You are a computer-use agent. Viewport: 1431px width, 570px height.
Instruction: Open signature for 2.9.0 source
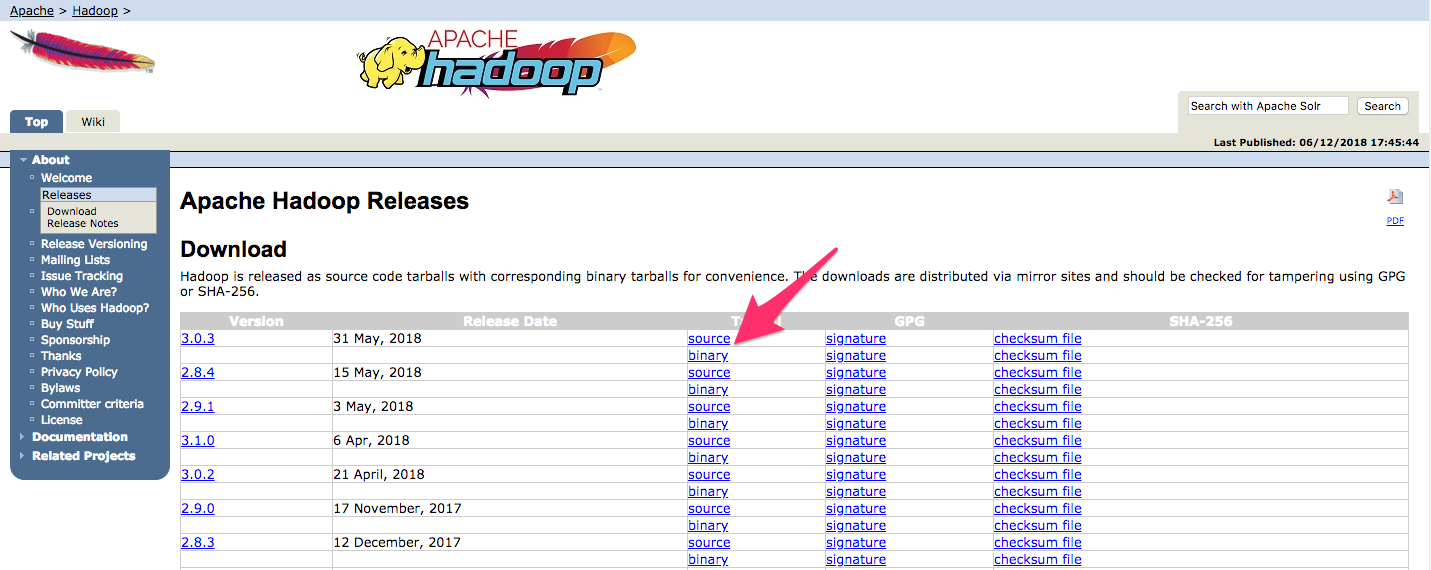tap(856, 508)
